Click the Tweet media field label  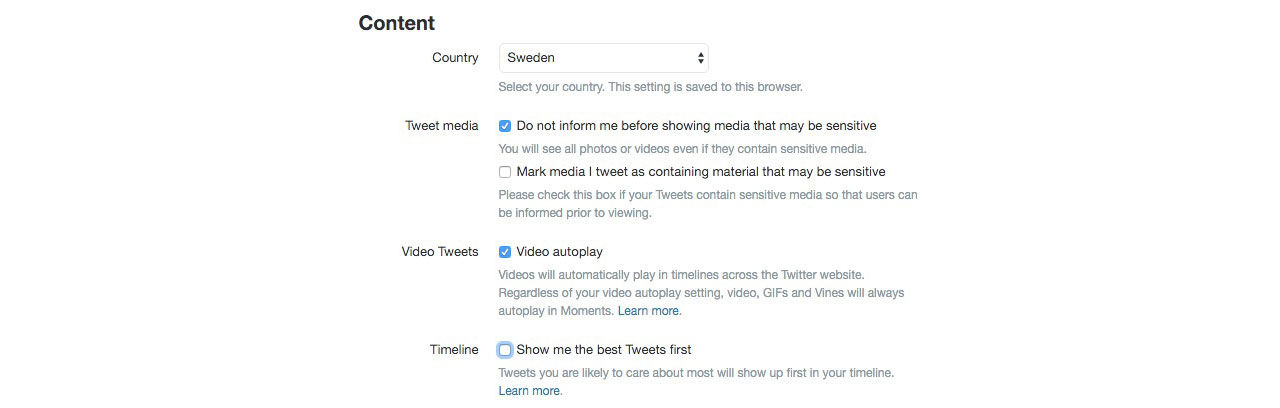(x=441, y=126)
